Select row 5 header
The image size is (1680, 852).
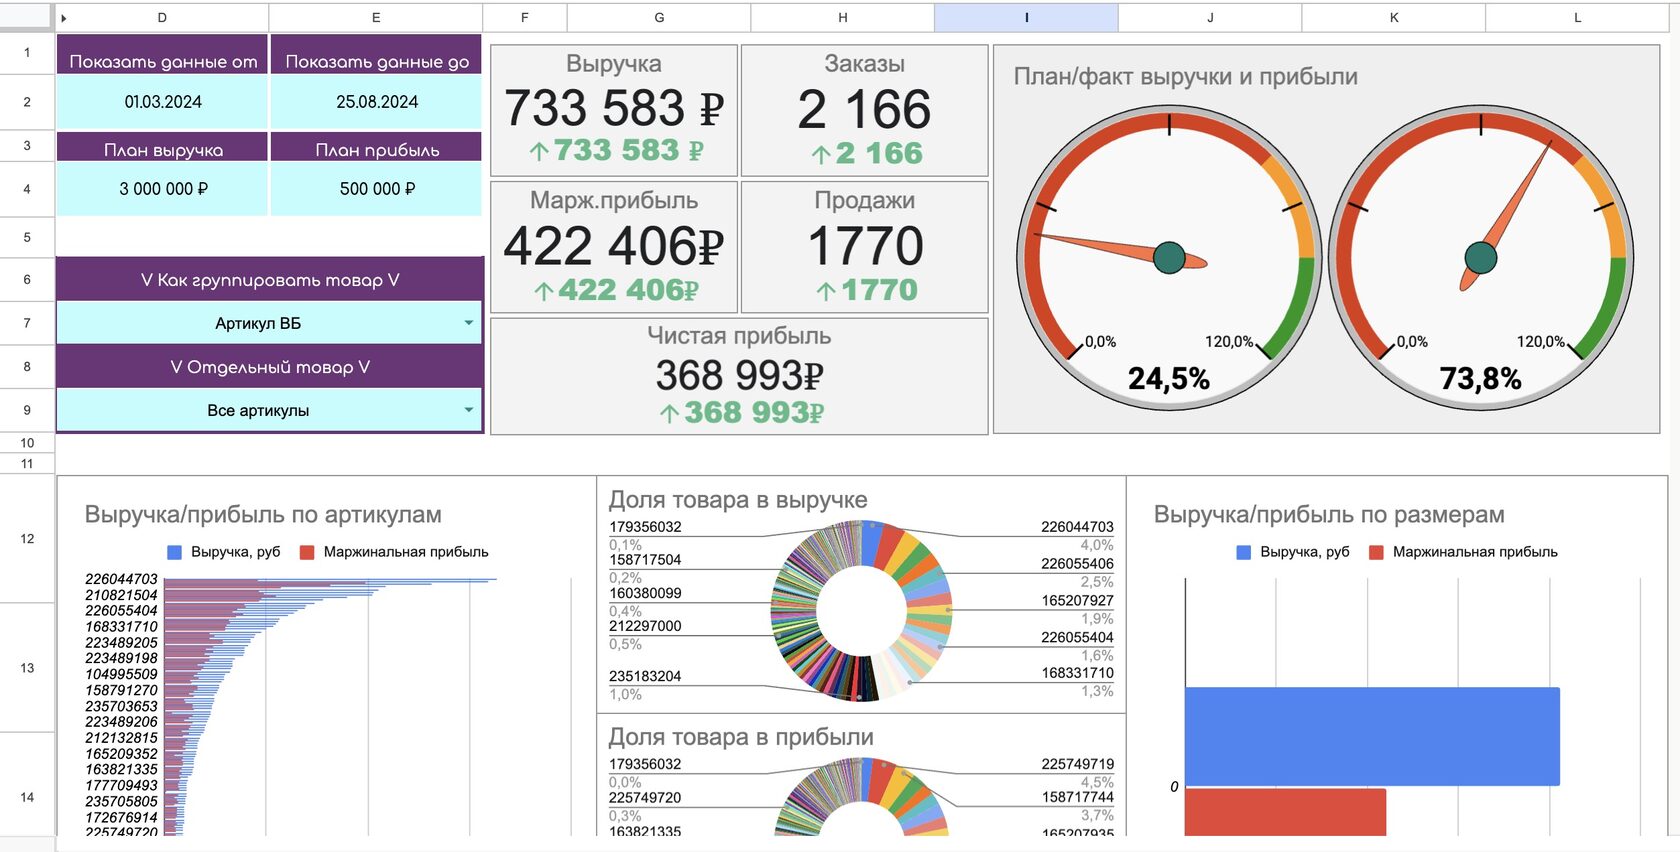[x=27, y=237]
